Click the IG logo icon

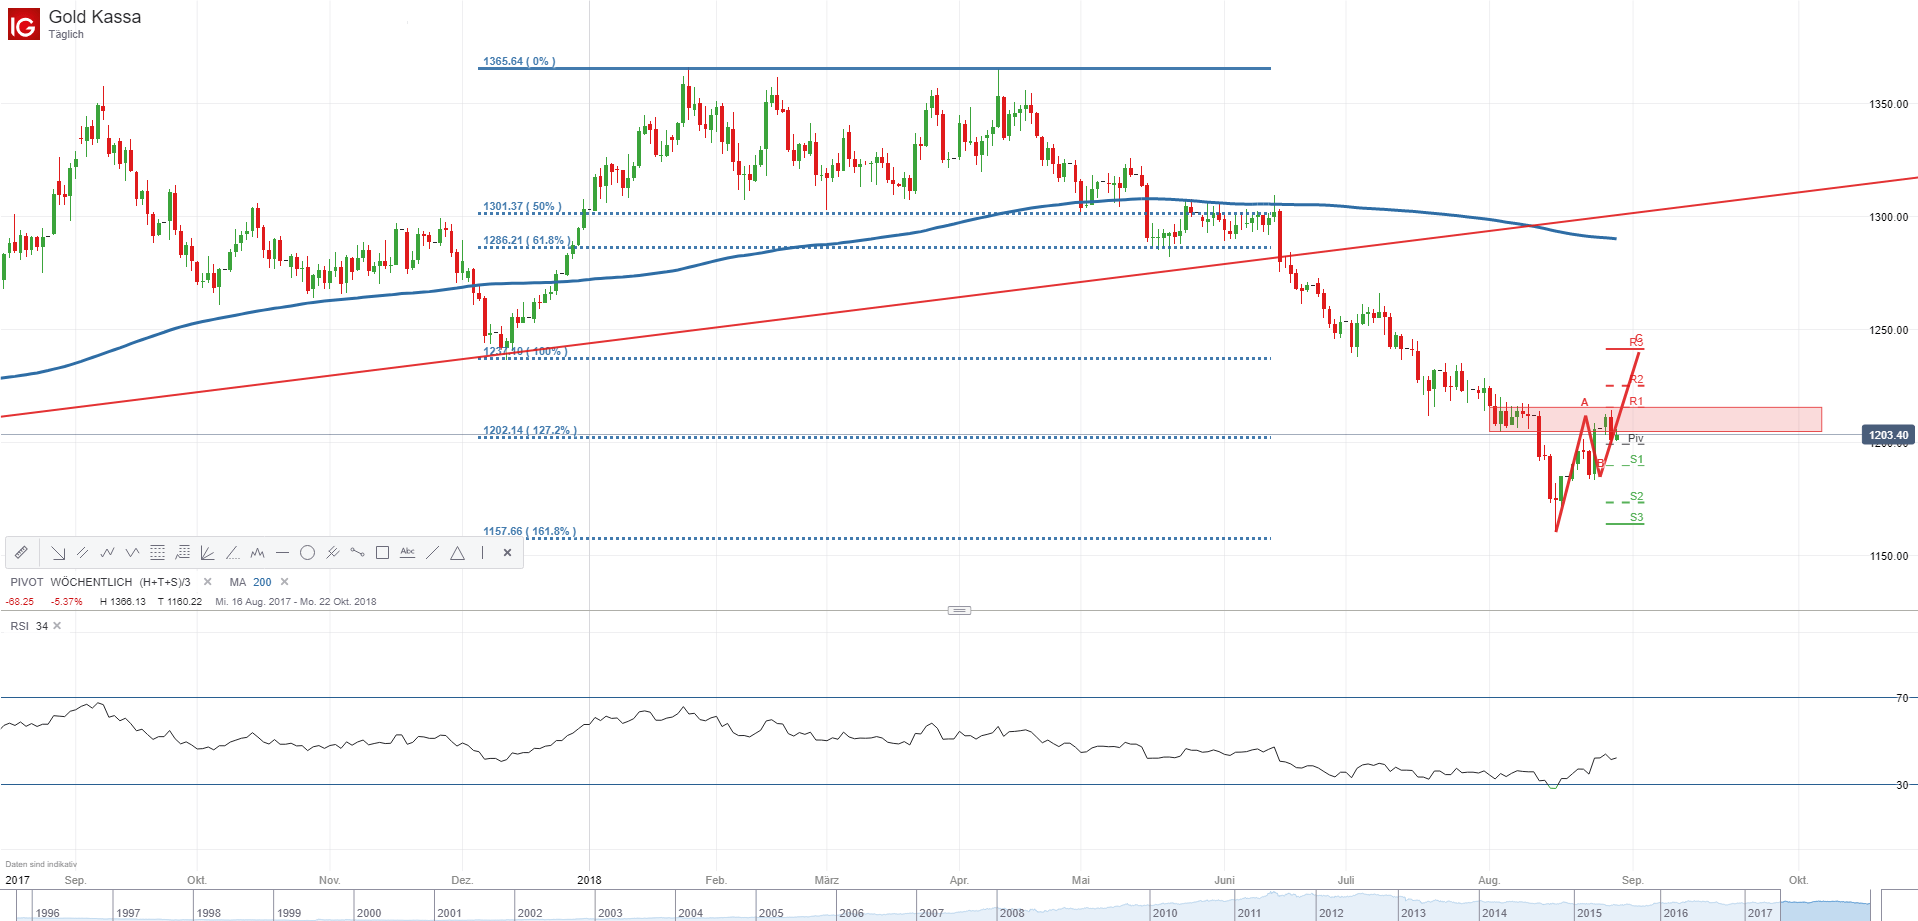[23, 24]
